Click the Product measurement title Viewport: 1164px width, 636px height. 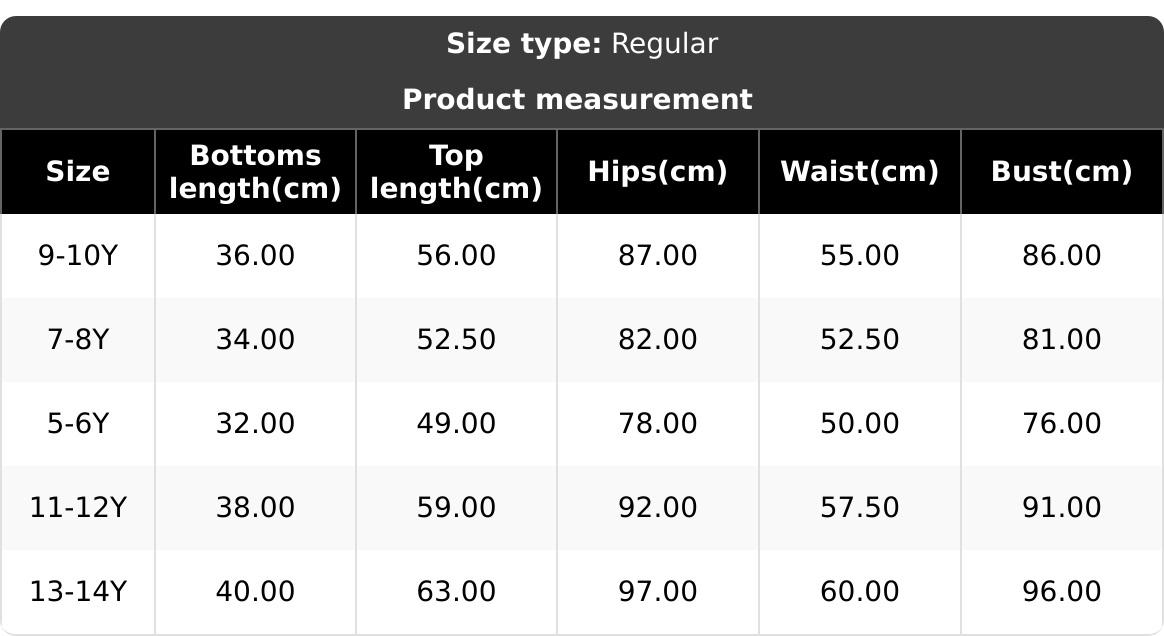577,100
